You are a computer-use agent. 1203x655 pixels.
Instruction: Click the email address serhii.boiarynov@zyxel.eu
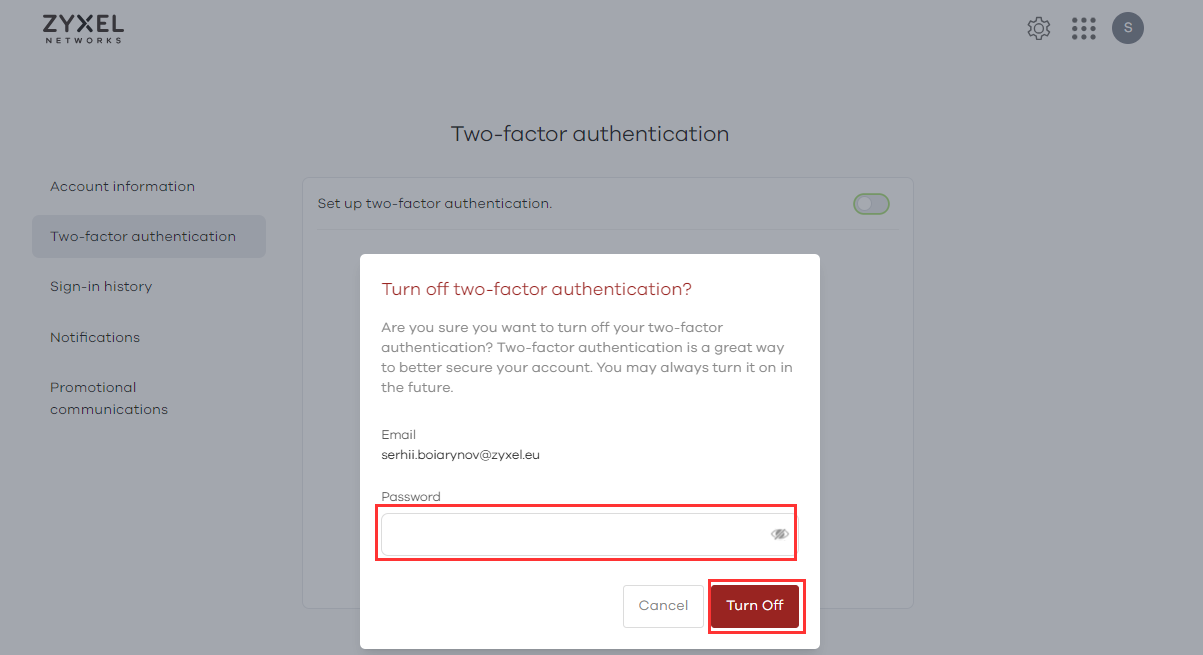click(x=461, y=455)
